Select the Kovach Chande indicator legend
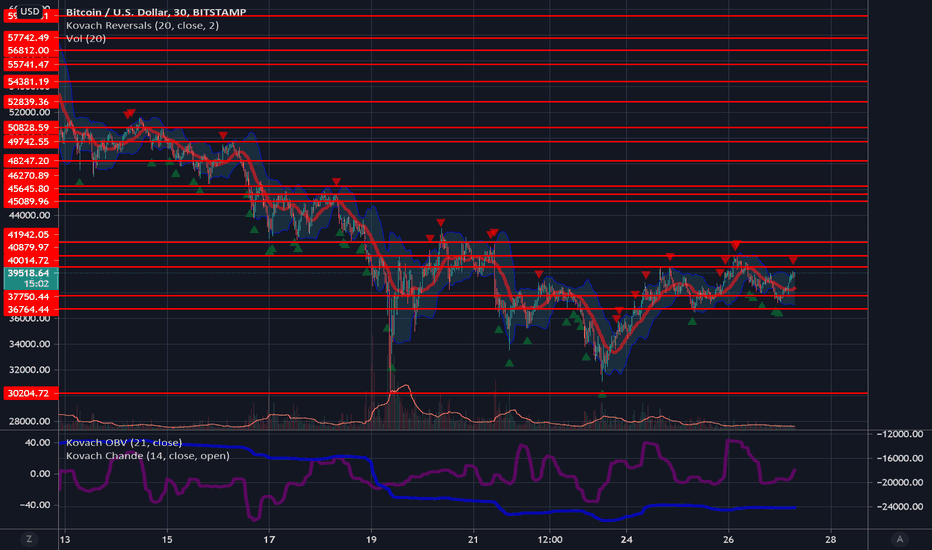This screenshot has width=932, height=550. click(147, 455)
